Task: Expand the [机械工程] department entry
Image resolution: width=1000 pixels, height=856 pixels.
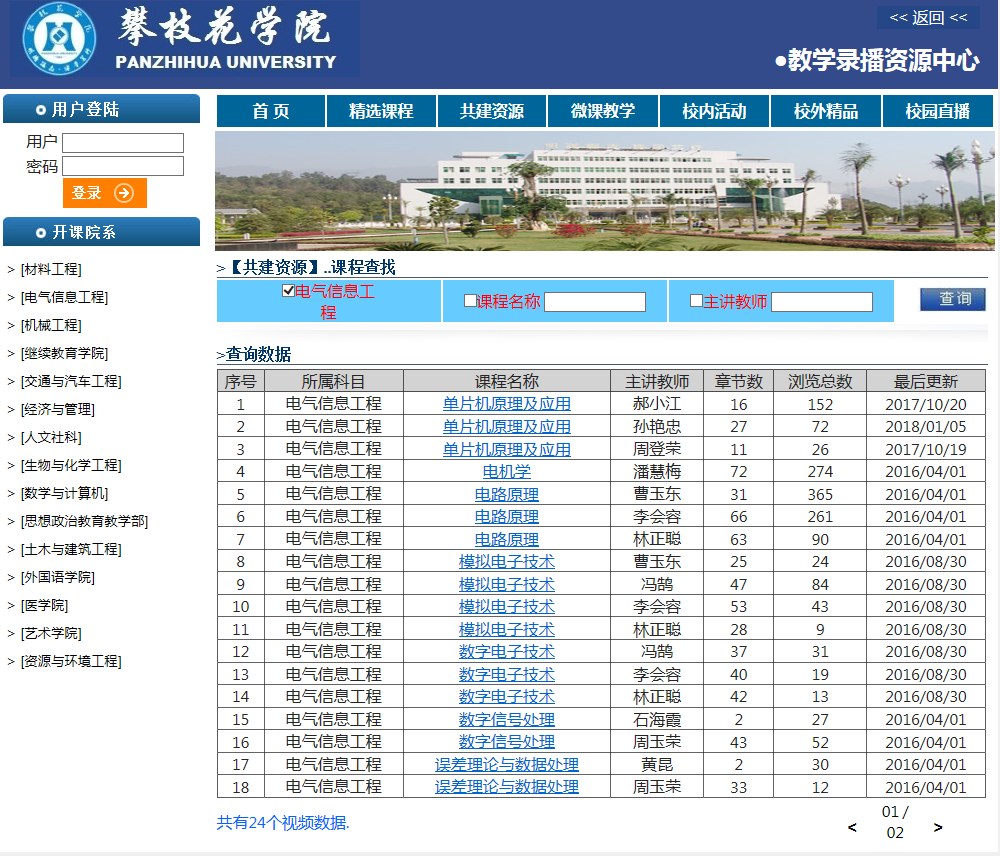Action: (51, 325)
